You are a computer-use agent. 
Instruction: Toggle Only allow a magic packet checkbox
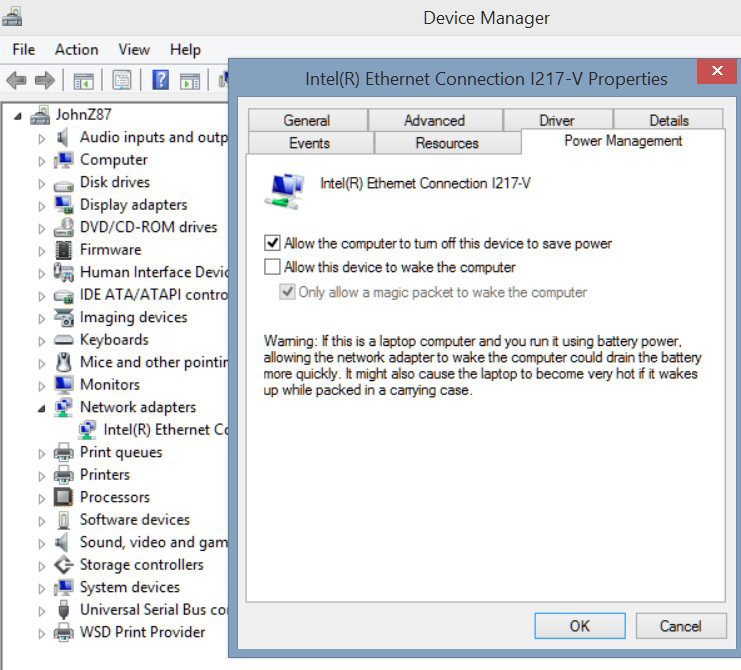pyautogui.click(x=287, y=292)
